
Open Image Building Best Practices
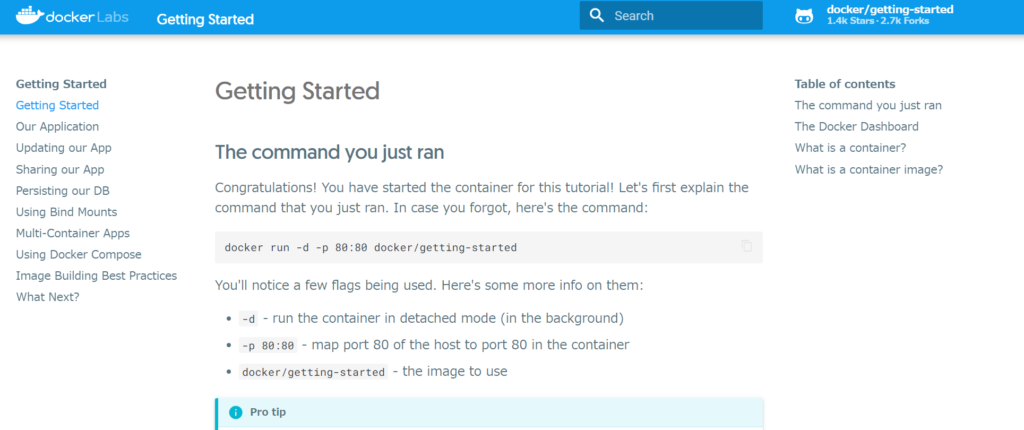[97, 276]
